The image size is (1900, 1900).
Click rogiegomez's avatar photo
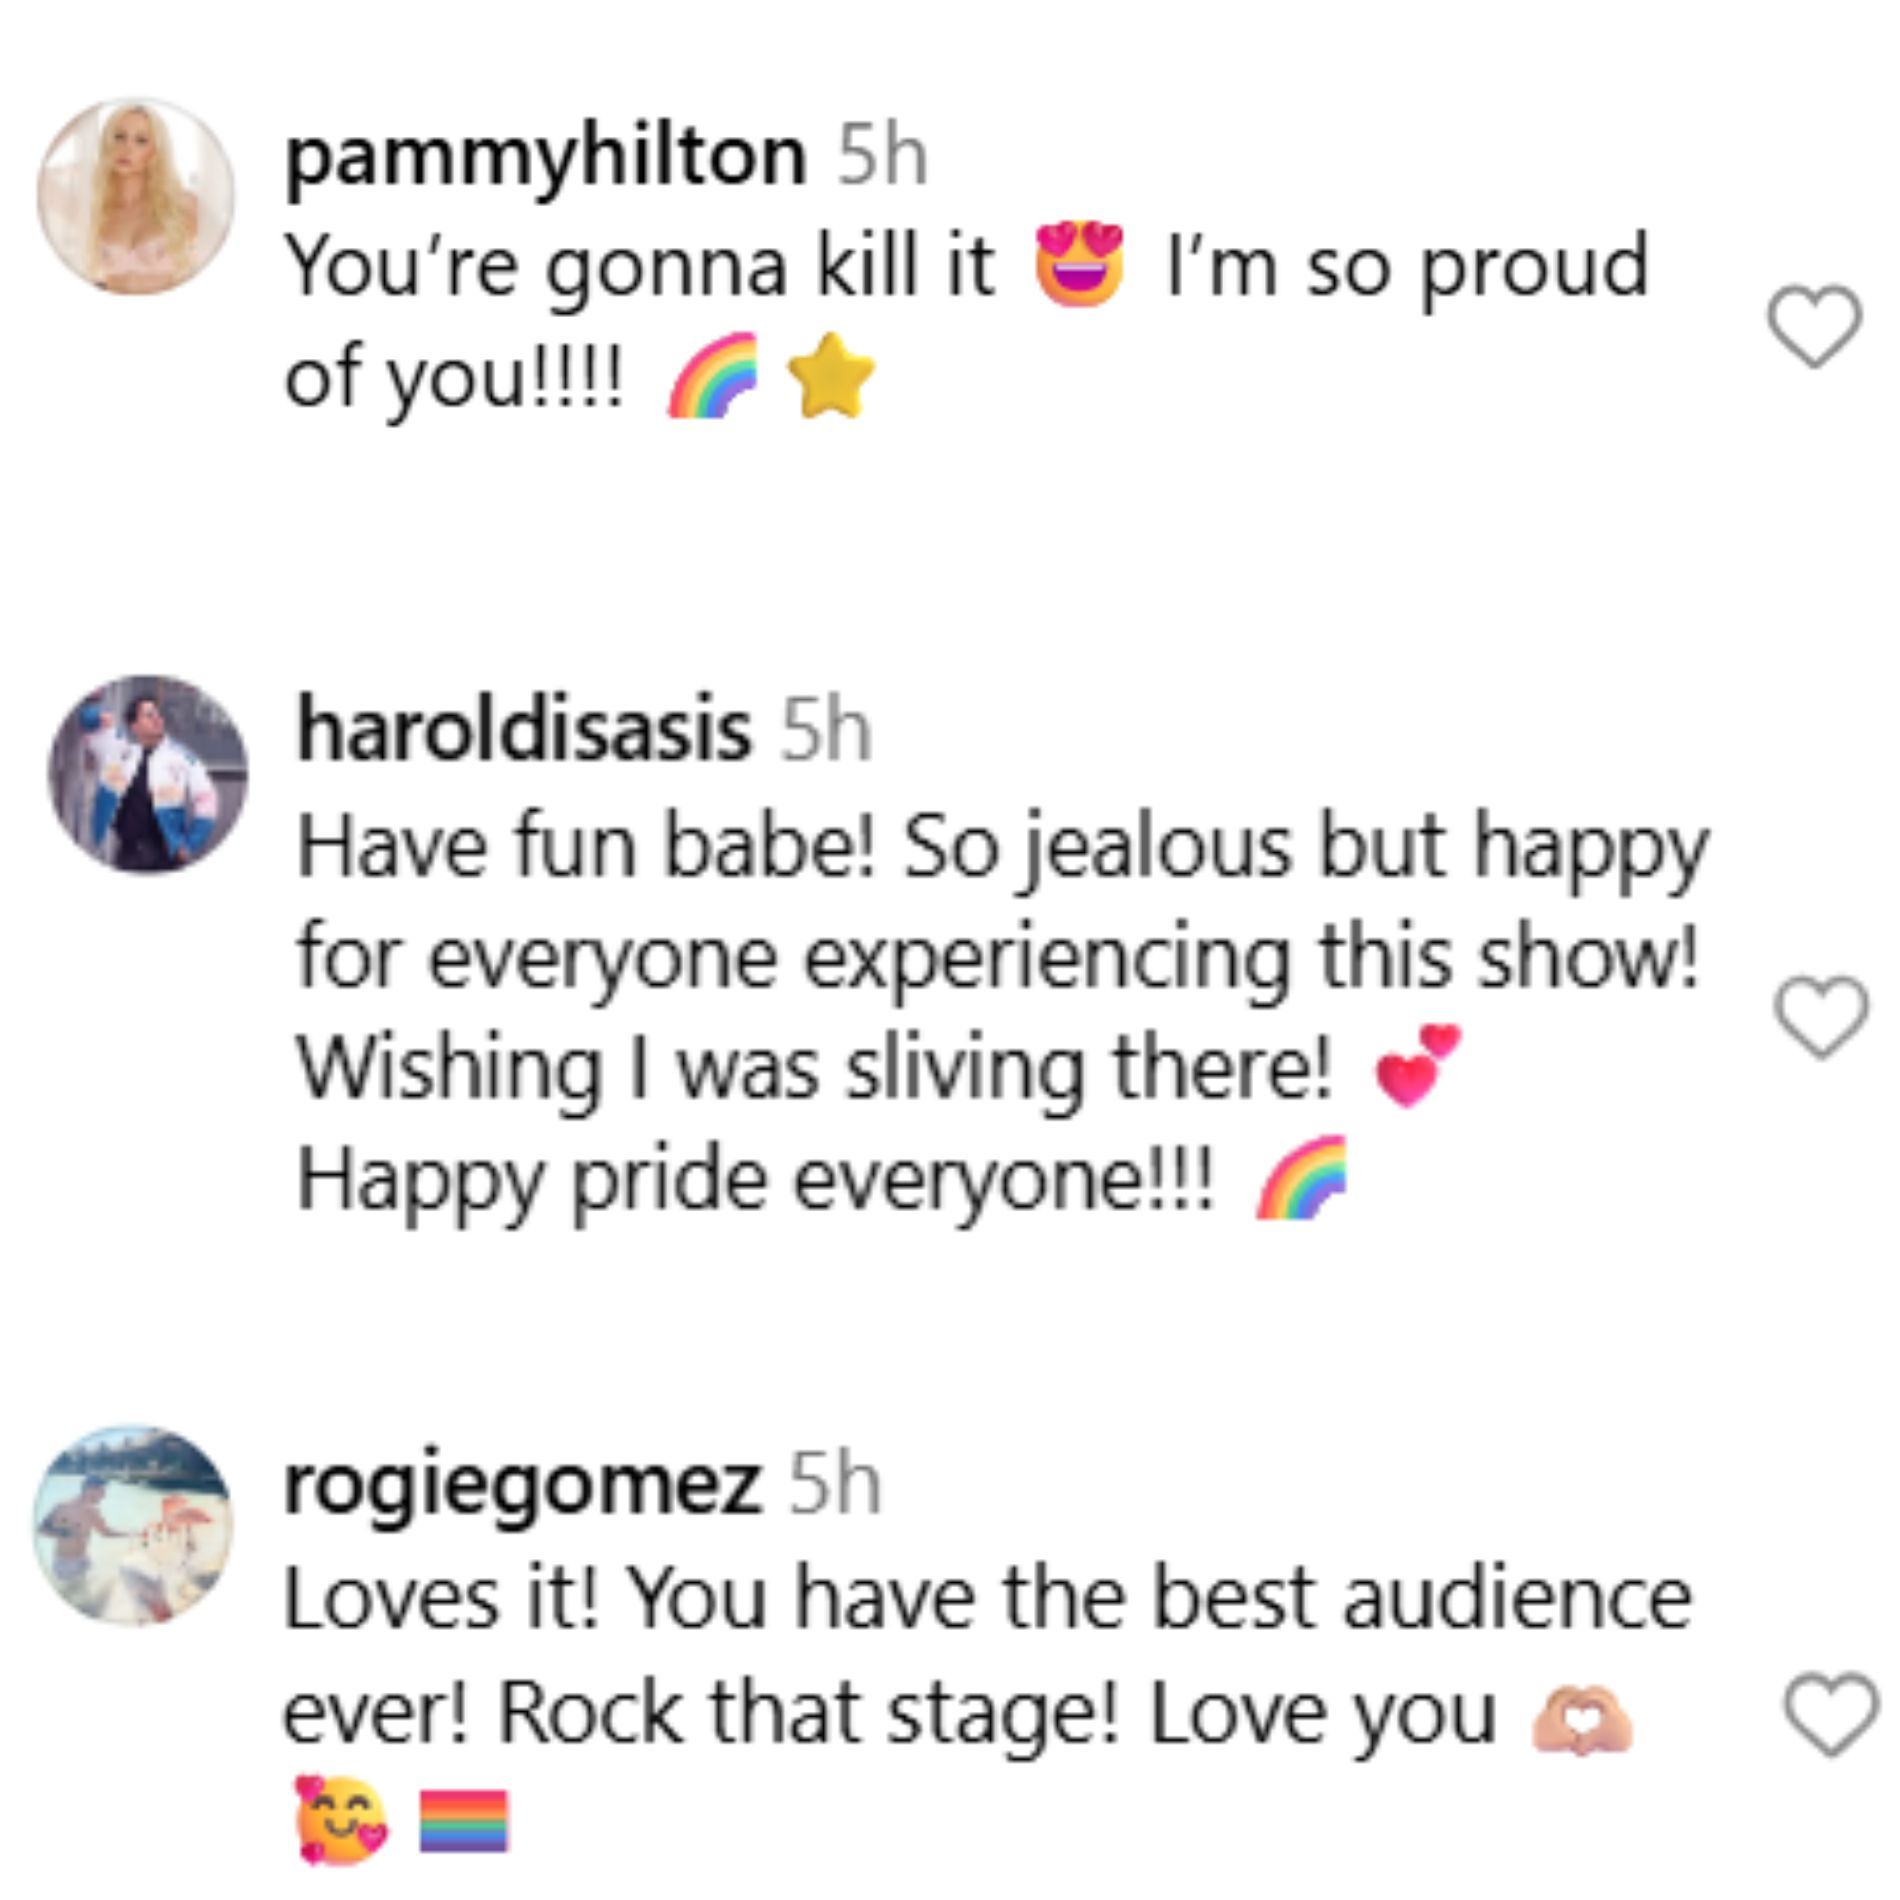[x=133, y=1525]
